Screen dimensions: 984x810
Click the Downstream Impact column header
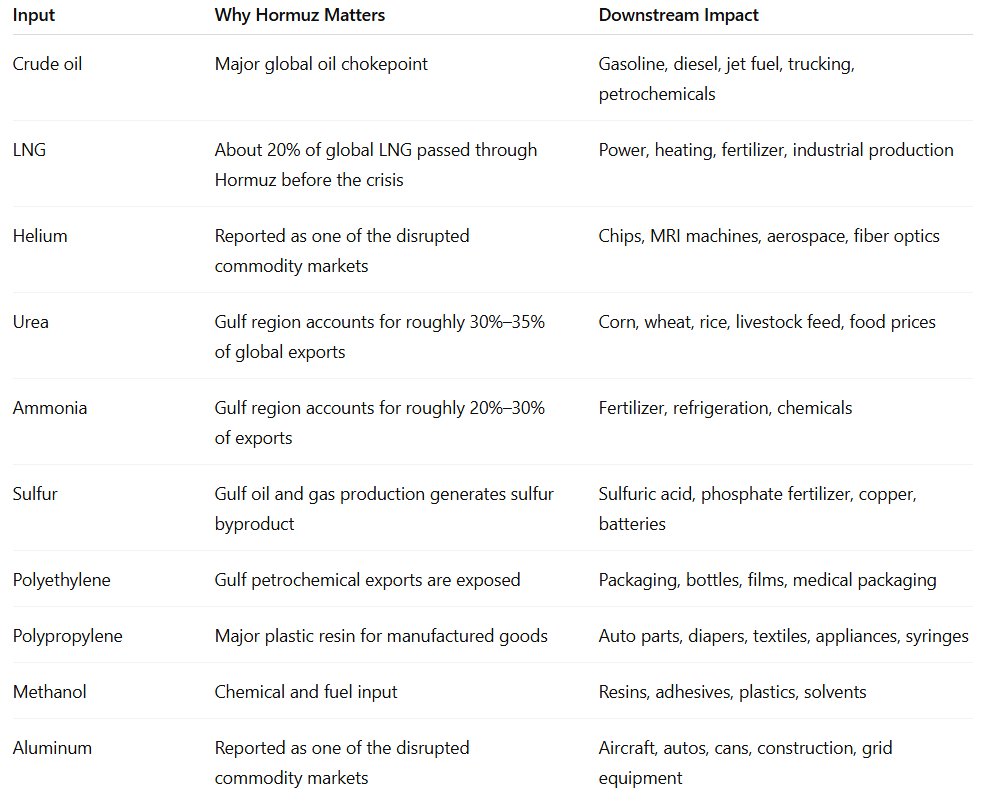click(678, 15)
